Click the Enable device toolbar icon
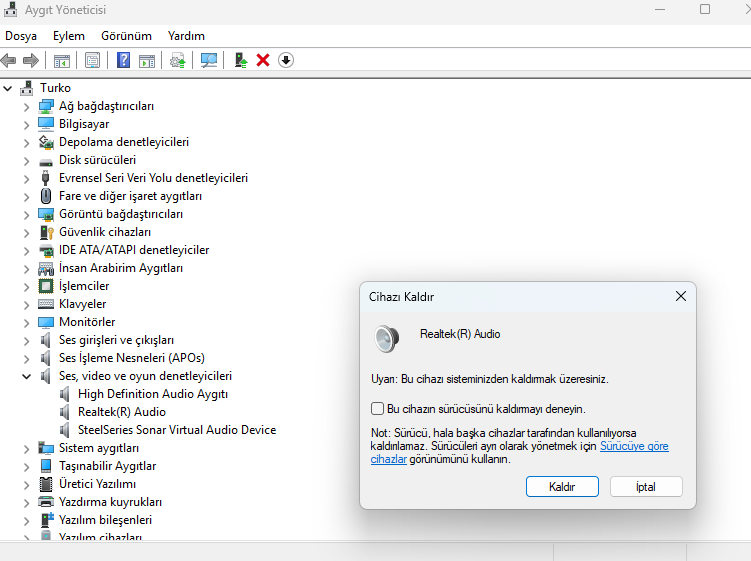Image resolution: width=751 pixels, height=561 pixels. 240,60
